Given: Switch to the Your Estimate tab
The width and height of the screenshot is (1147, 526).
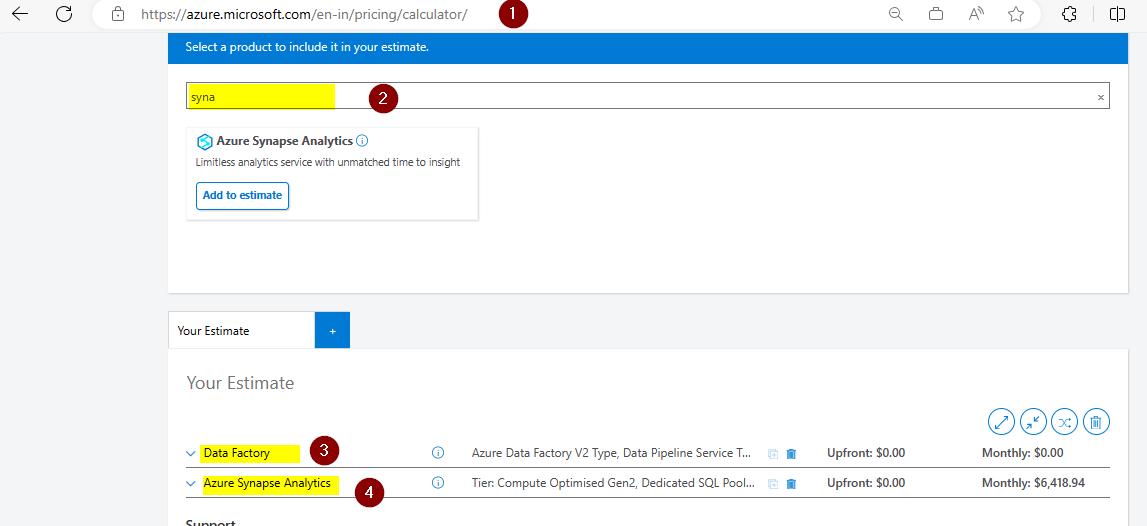Looking at the screenshot, I should click(x=241, y=331).
